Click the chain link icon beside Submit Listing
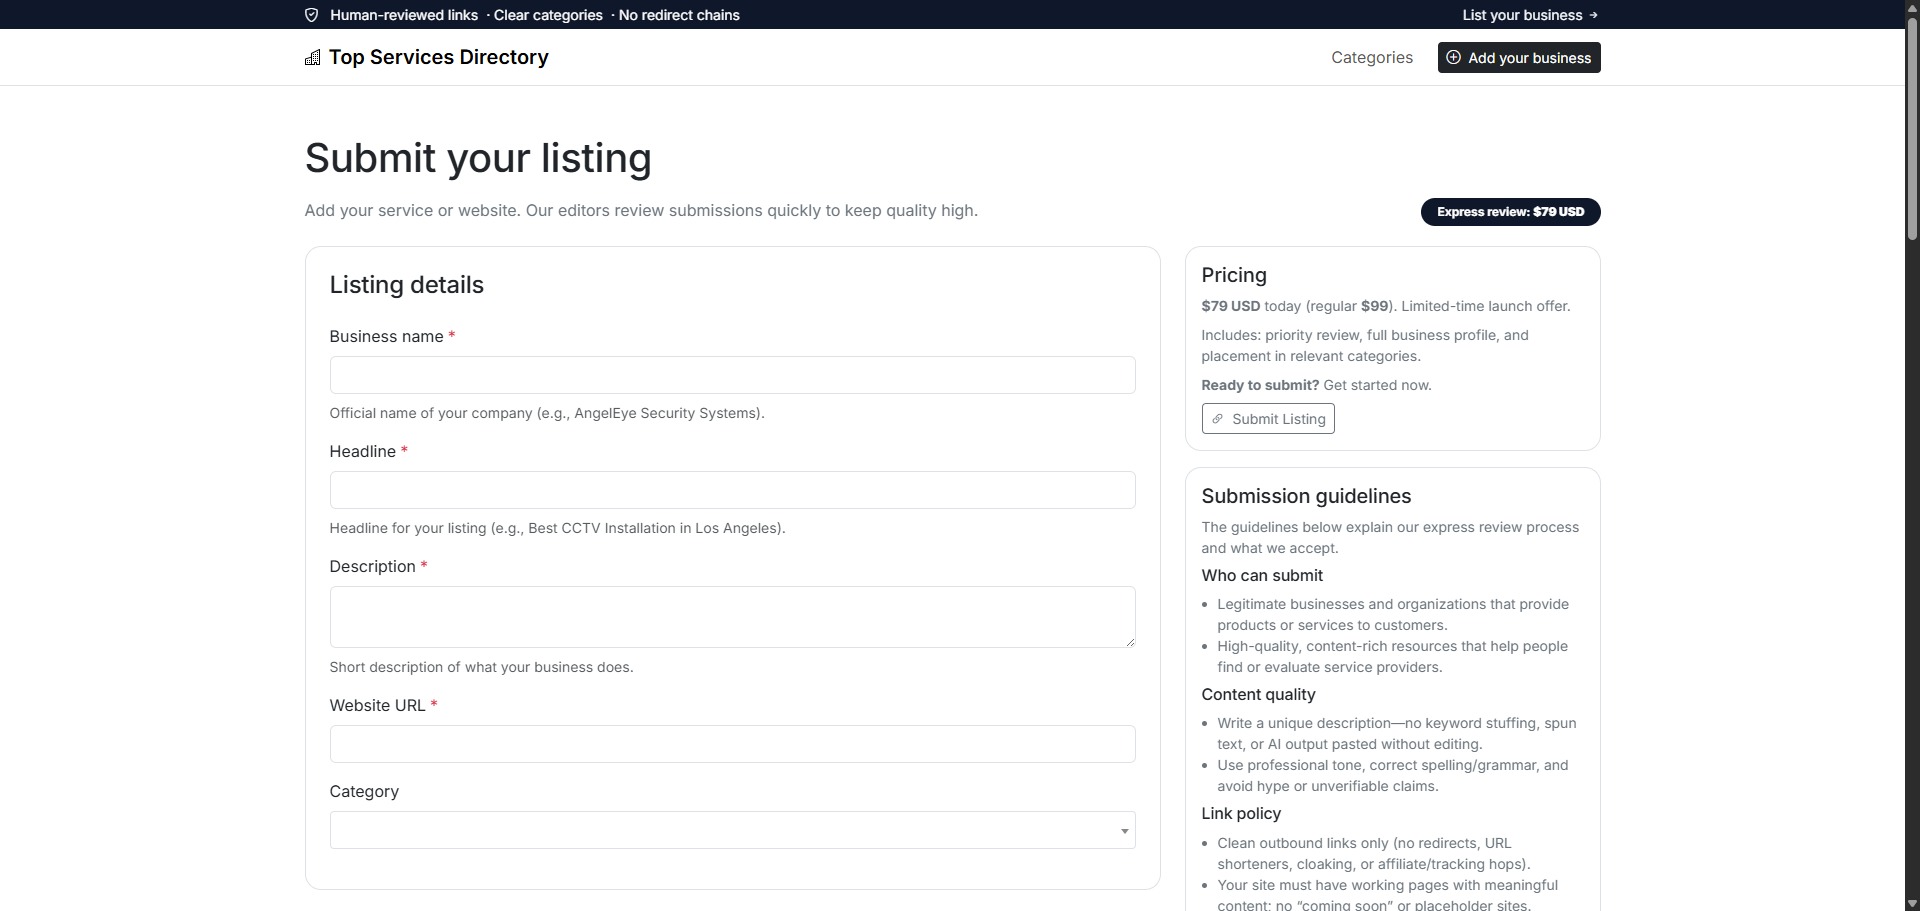This screenshot has height=911, width=1920. point(1217,419)
